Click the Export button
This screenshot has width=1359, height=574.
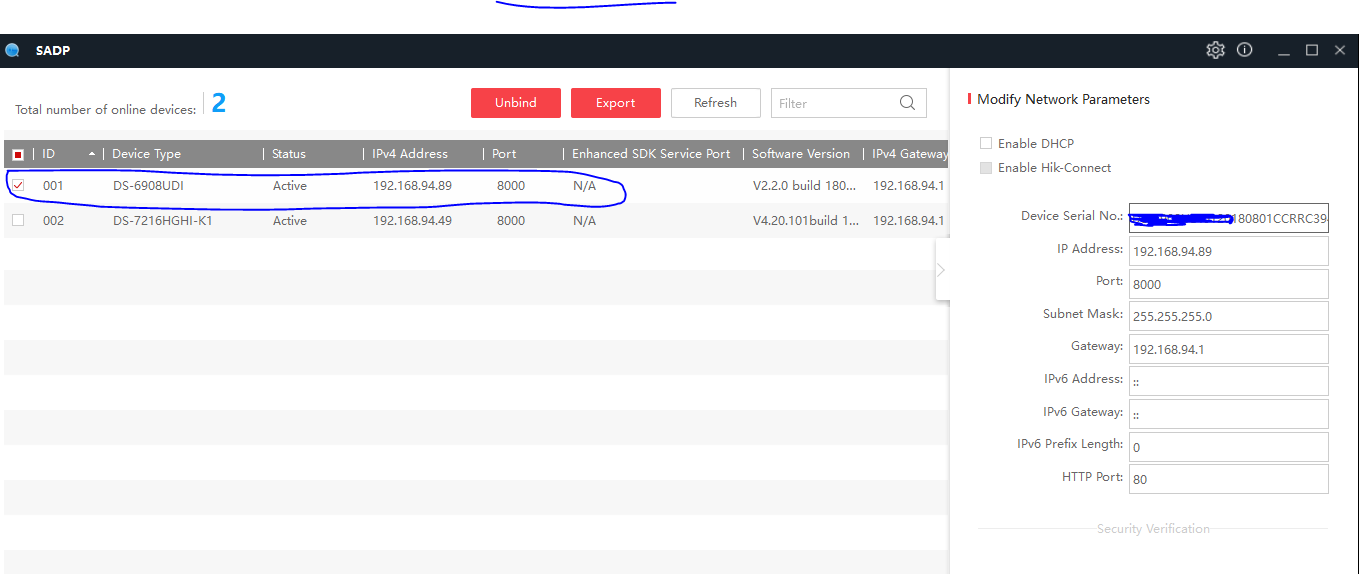coord(615,103)
